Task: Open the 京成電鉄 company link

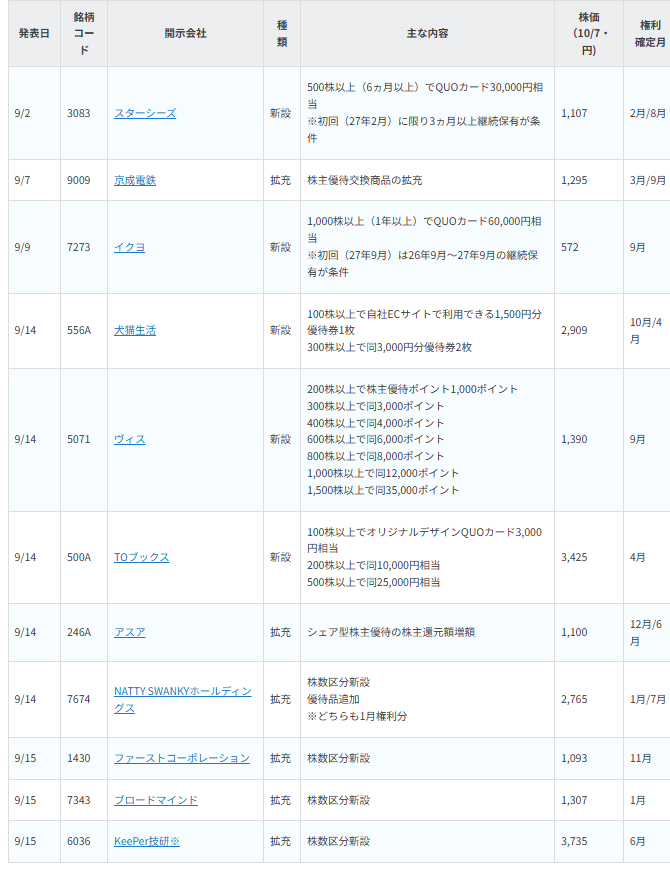Action: coord(135,180)
